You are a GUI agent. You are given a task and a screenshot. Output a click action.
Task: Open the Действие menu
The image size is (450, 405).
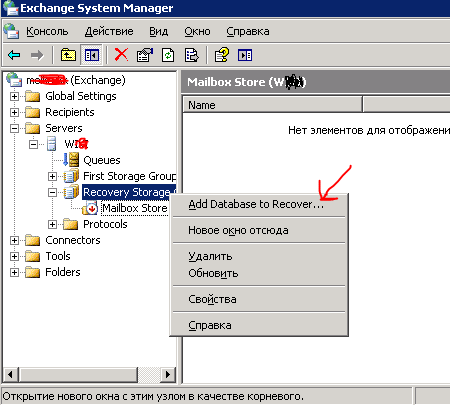click(109, 31)
